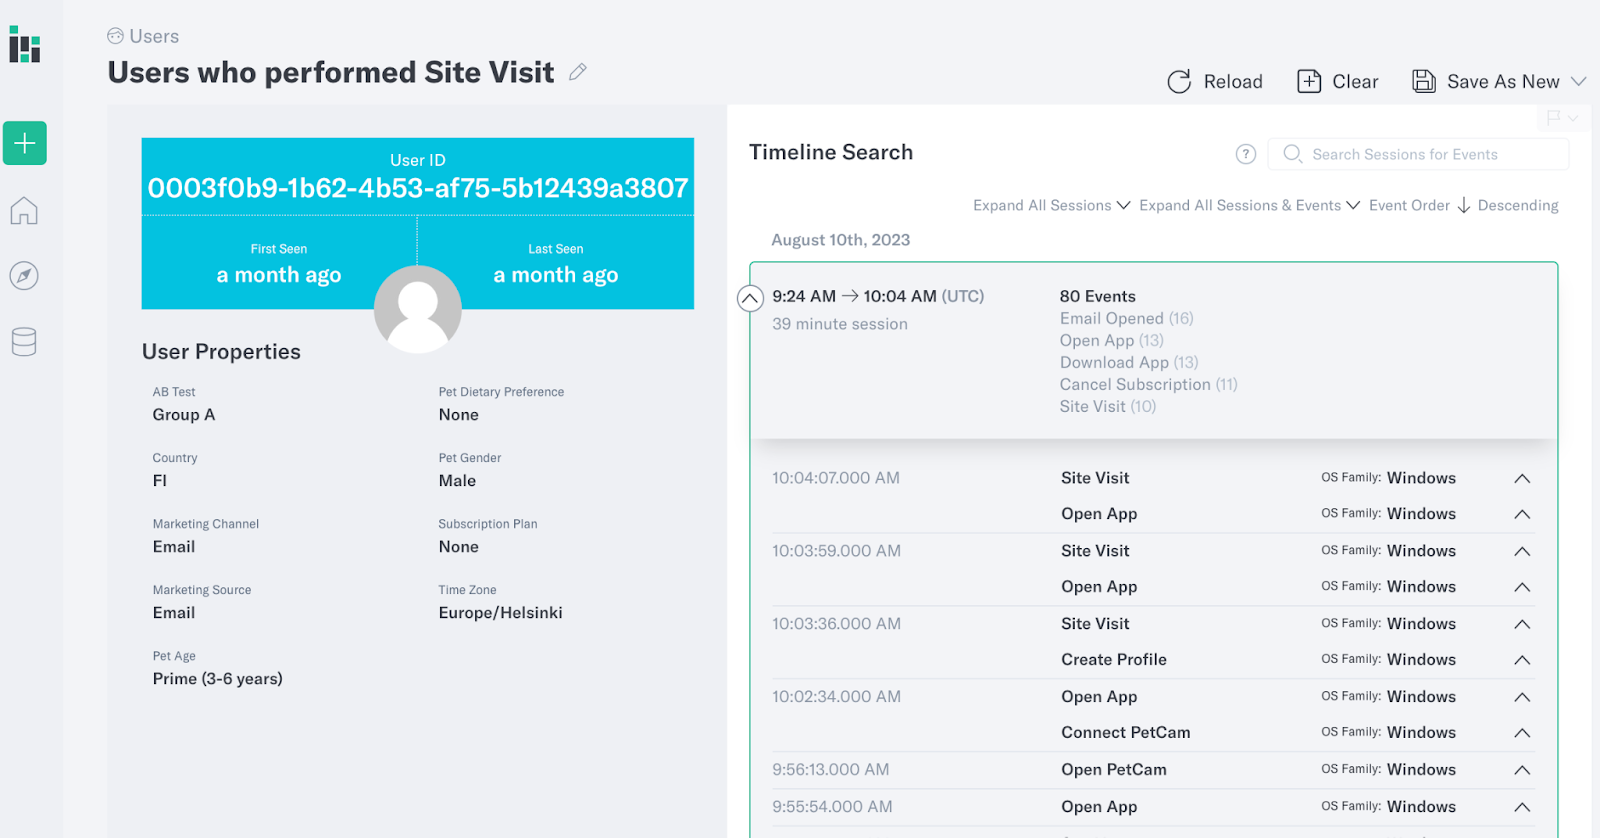The image size is (1600, 838).
Task: Click Cancel Subscription (11) summary
Action: [x=1149, y=384]
